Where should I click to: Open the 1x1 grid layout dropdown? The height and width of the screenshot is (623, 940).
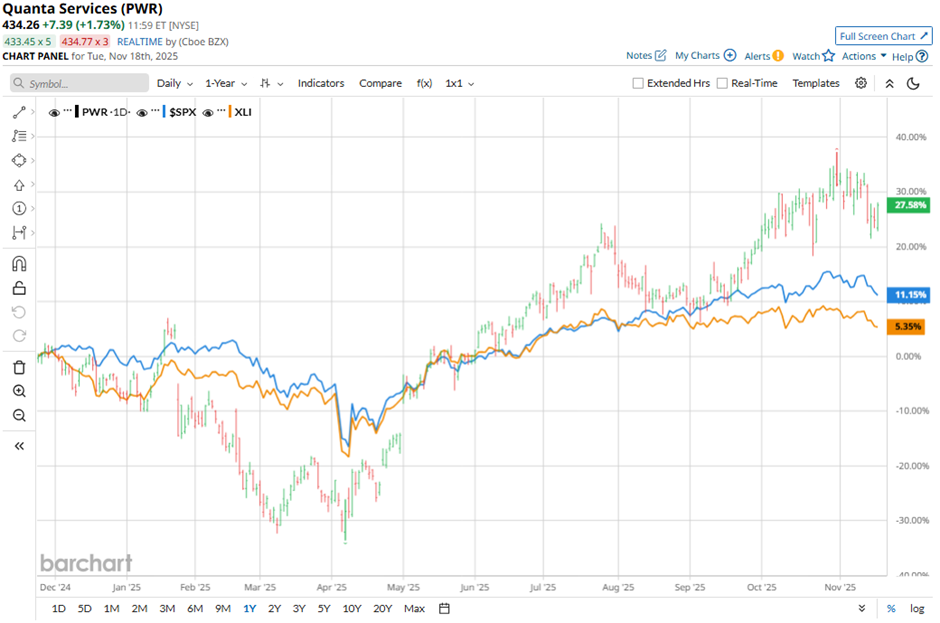click(460, 83)
